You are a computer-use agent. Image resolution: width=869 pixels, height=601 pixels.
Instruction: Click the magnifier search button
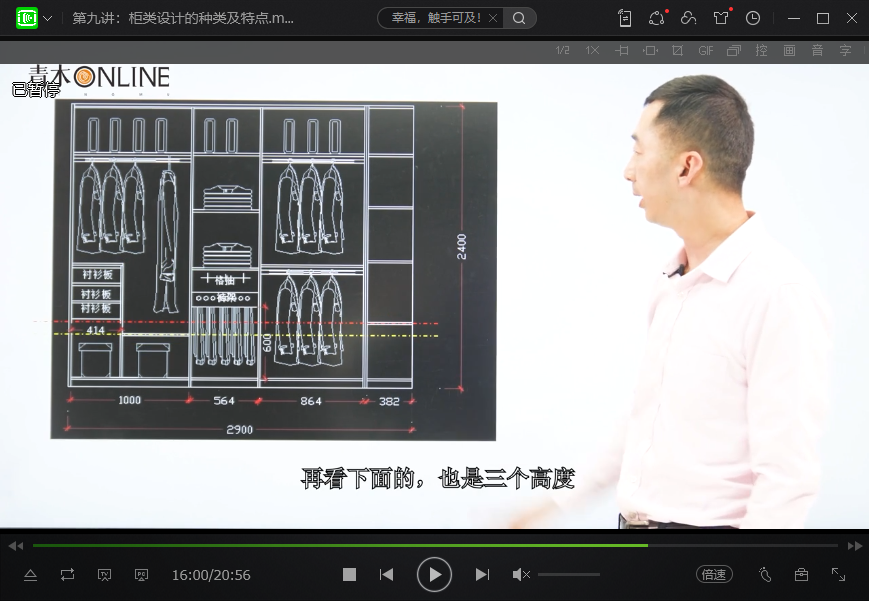click(x=519, y=18)
